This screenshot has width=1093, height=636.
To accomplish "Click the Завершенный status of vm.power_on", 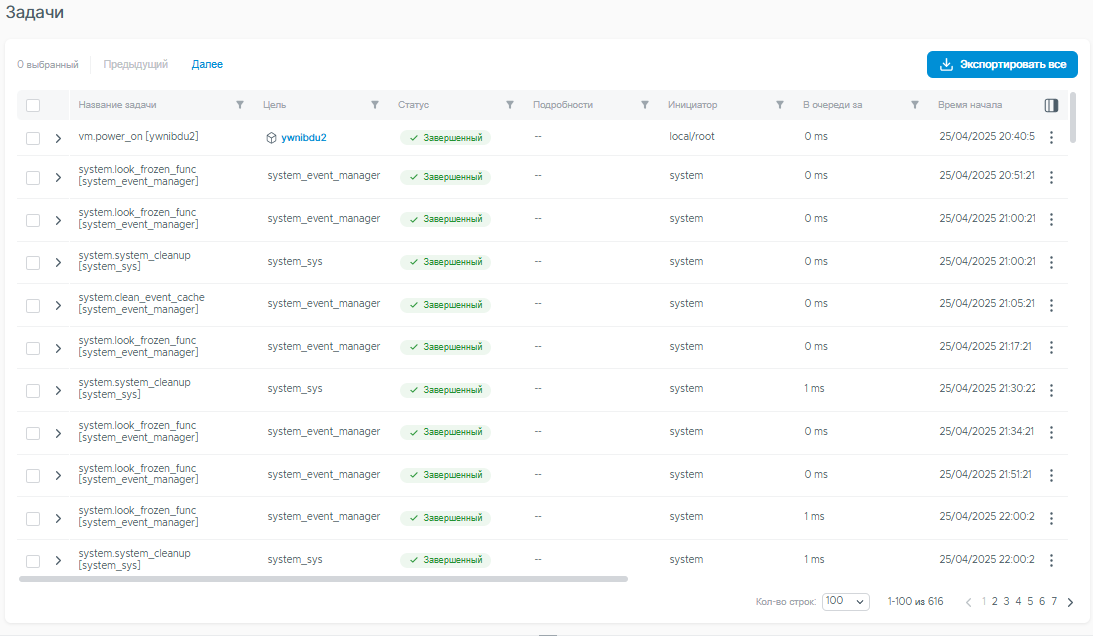I will pos(445,137).
